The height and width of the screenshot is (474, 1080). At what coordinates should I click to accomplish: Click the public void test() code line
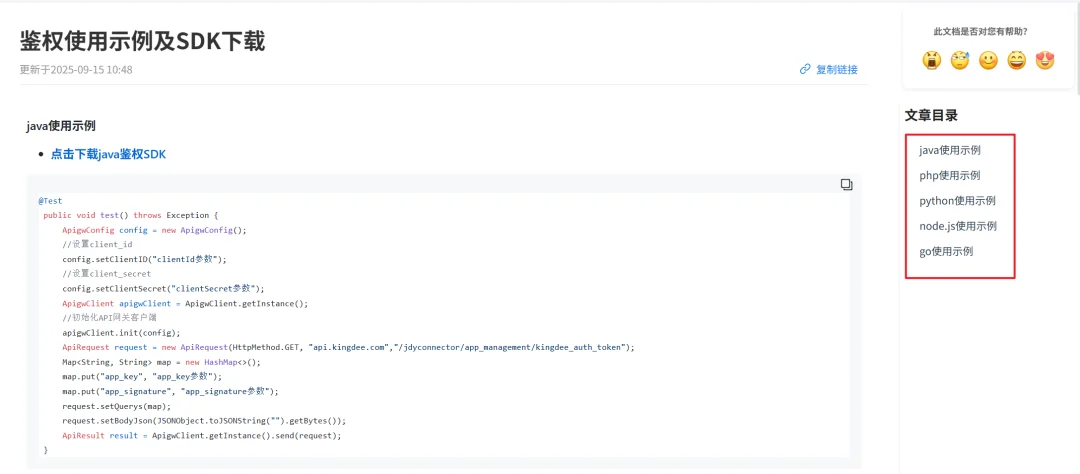tap(130, 215)
